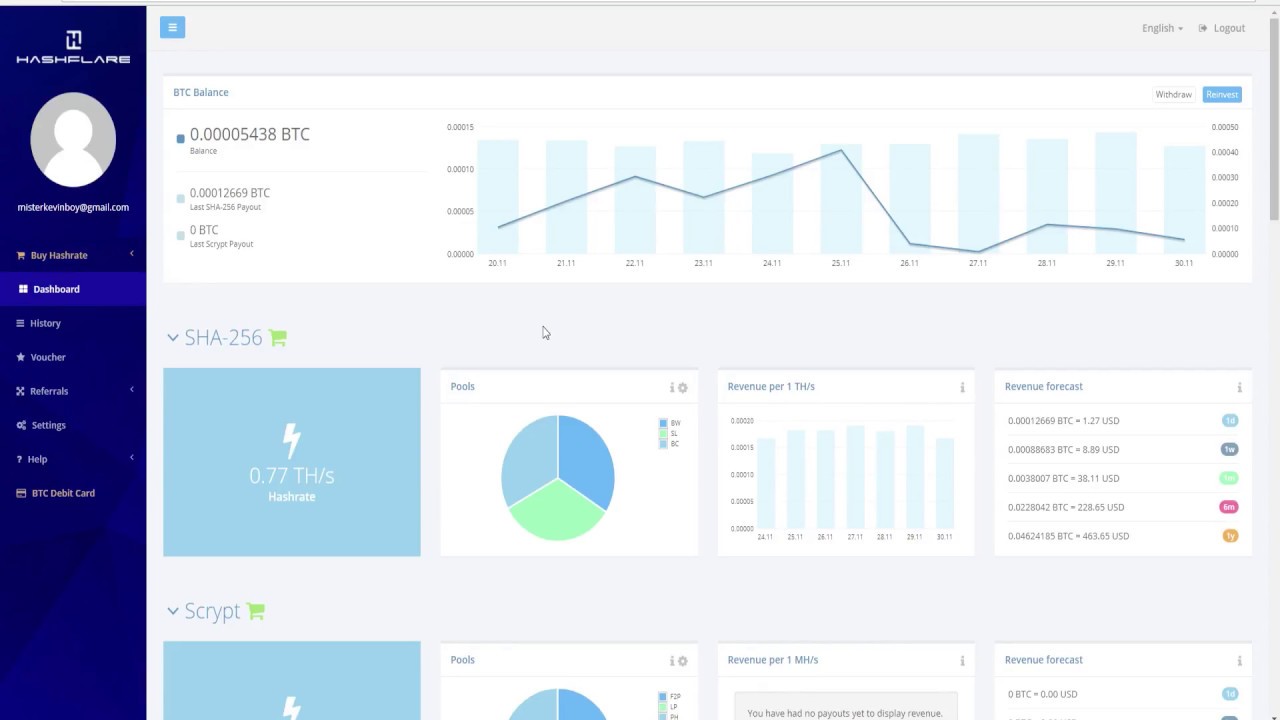Show info for Scrypt Pools panel

[672, 661]
